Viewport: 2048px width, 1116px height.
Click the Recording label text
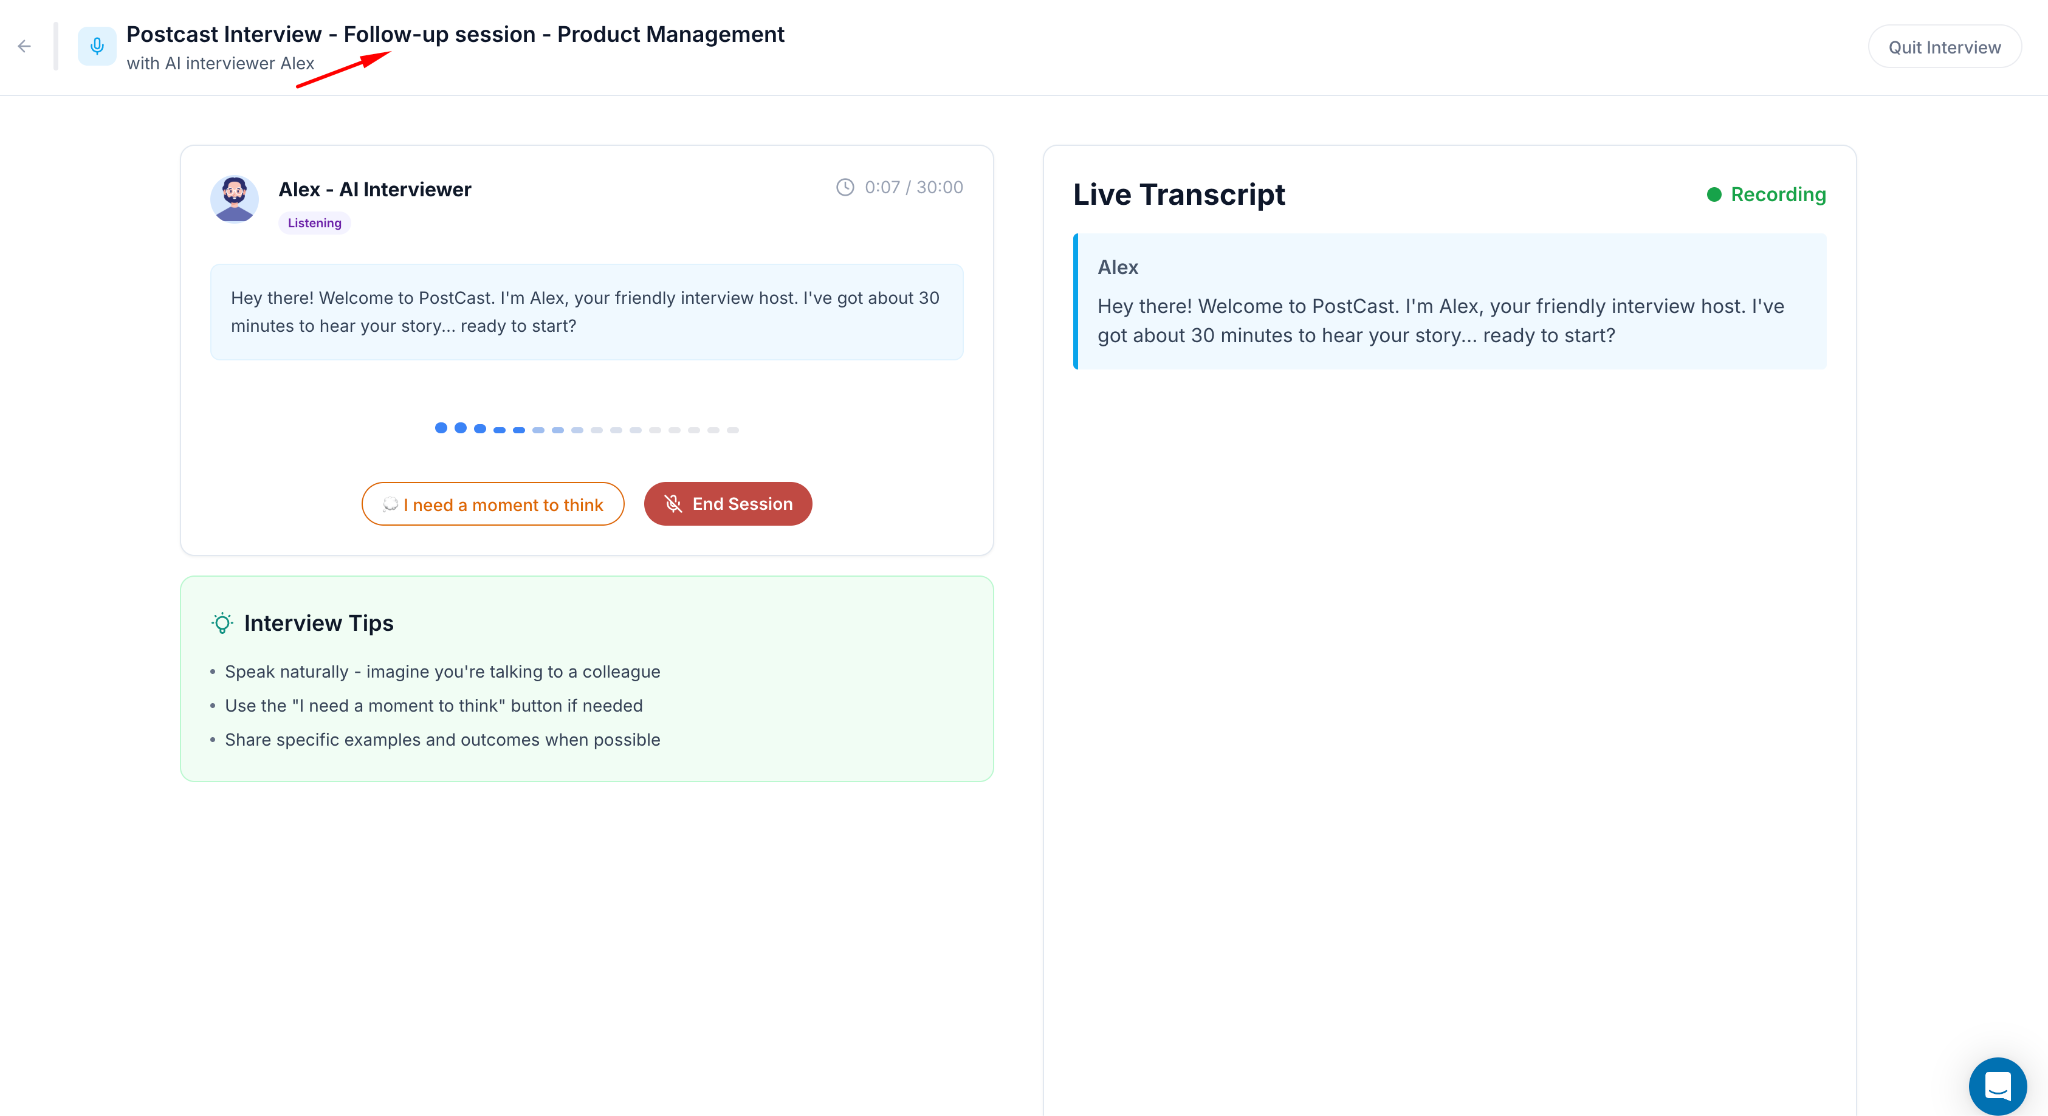point(1778,194)
